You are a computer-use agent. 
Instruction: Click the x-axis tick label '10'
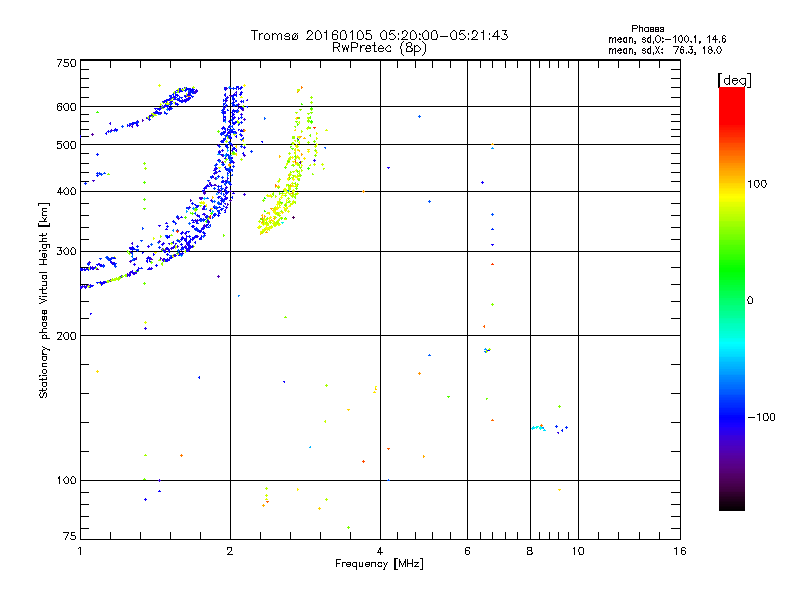[578, 551]
